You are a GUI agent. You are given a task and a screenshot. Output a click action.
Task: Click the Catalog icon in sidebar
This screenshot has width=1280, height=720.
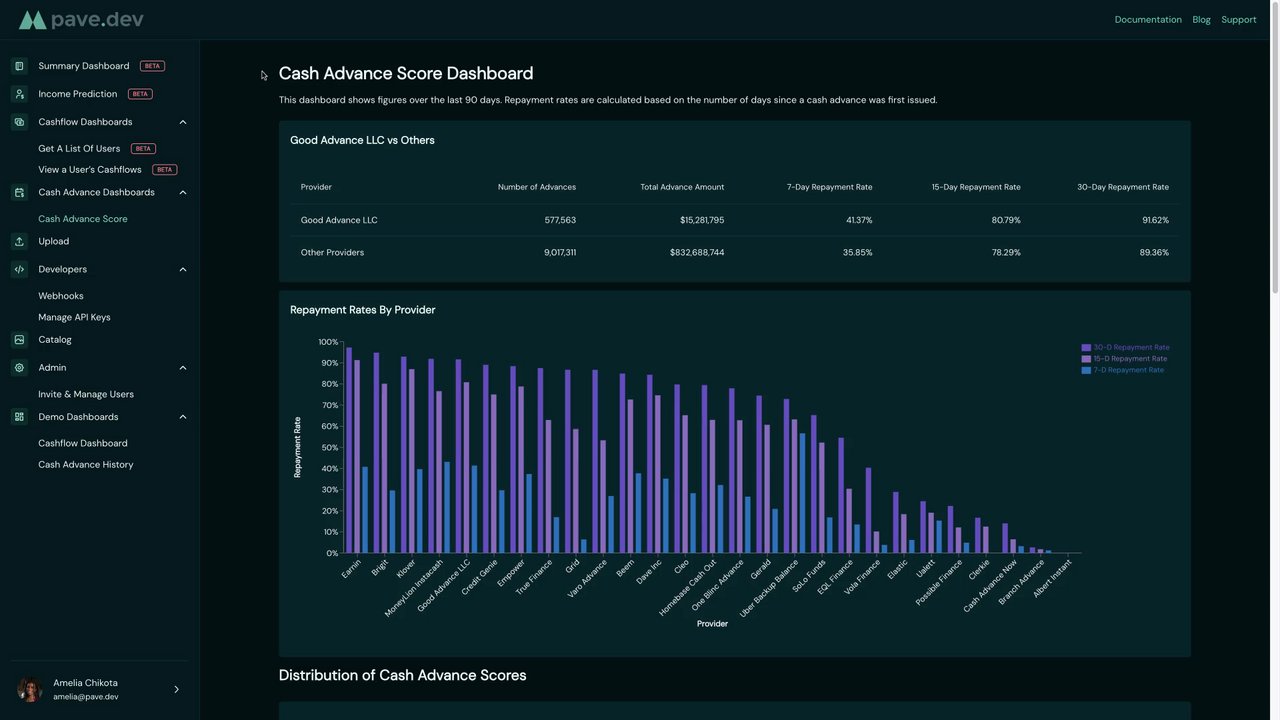[x=19, y=340]
